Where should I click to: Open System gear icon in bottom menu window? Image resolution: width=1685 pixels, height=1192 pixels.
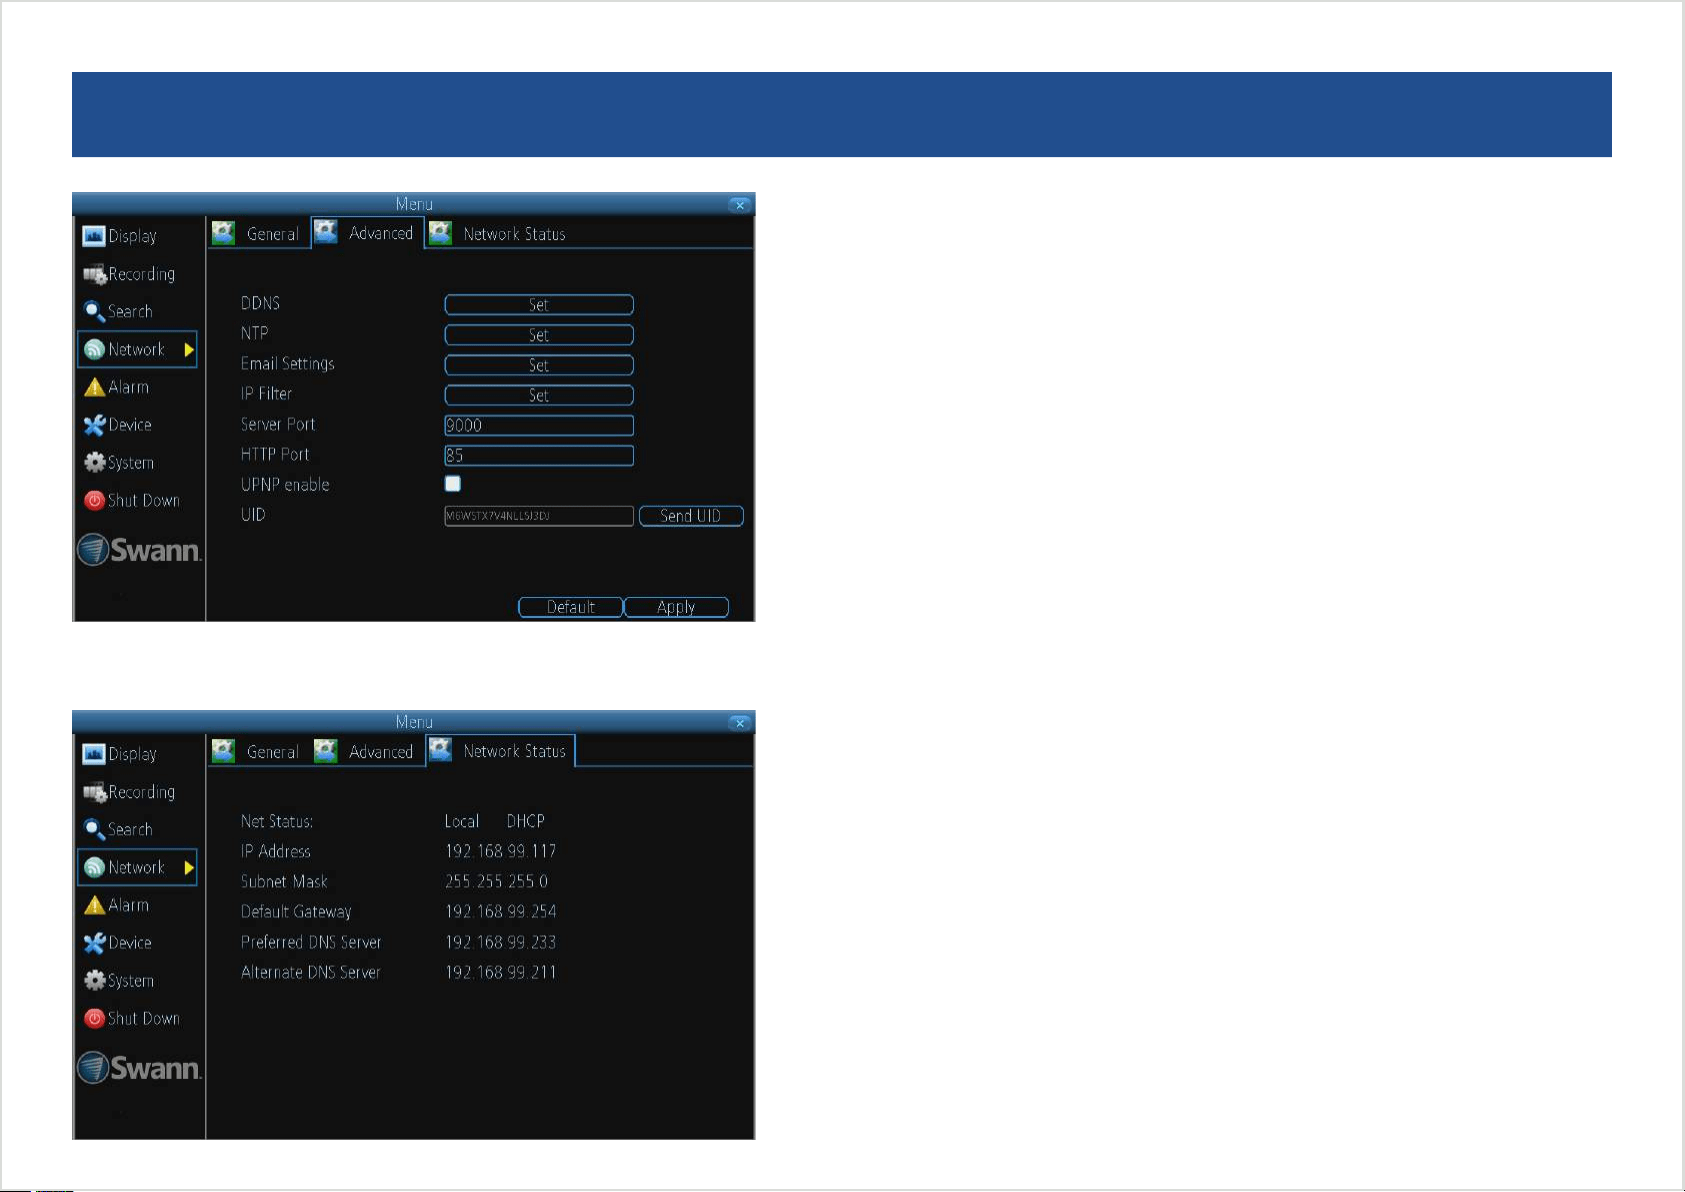95,980
